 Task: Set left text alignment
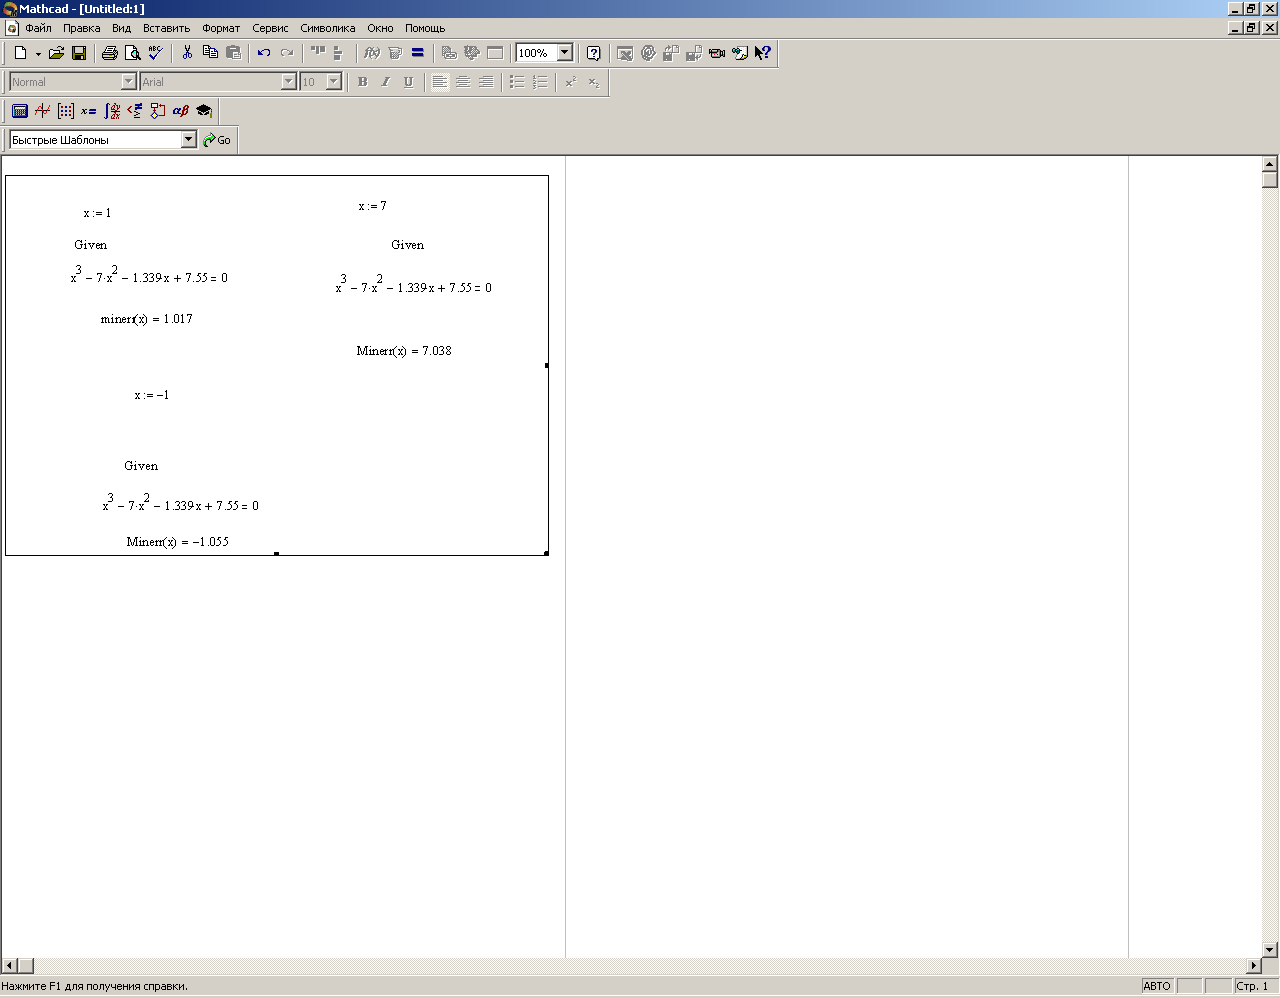(440, 82)
